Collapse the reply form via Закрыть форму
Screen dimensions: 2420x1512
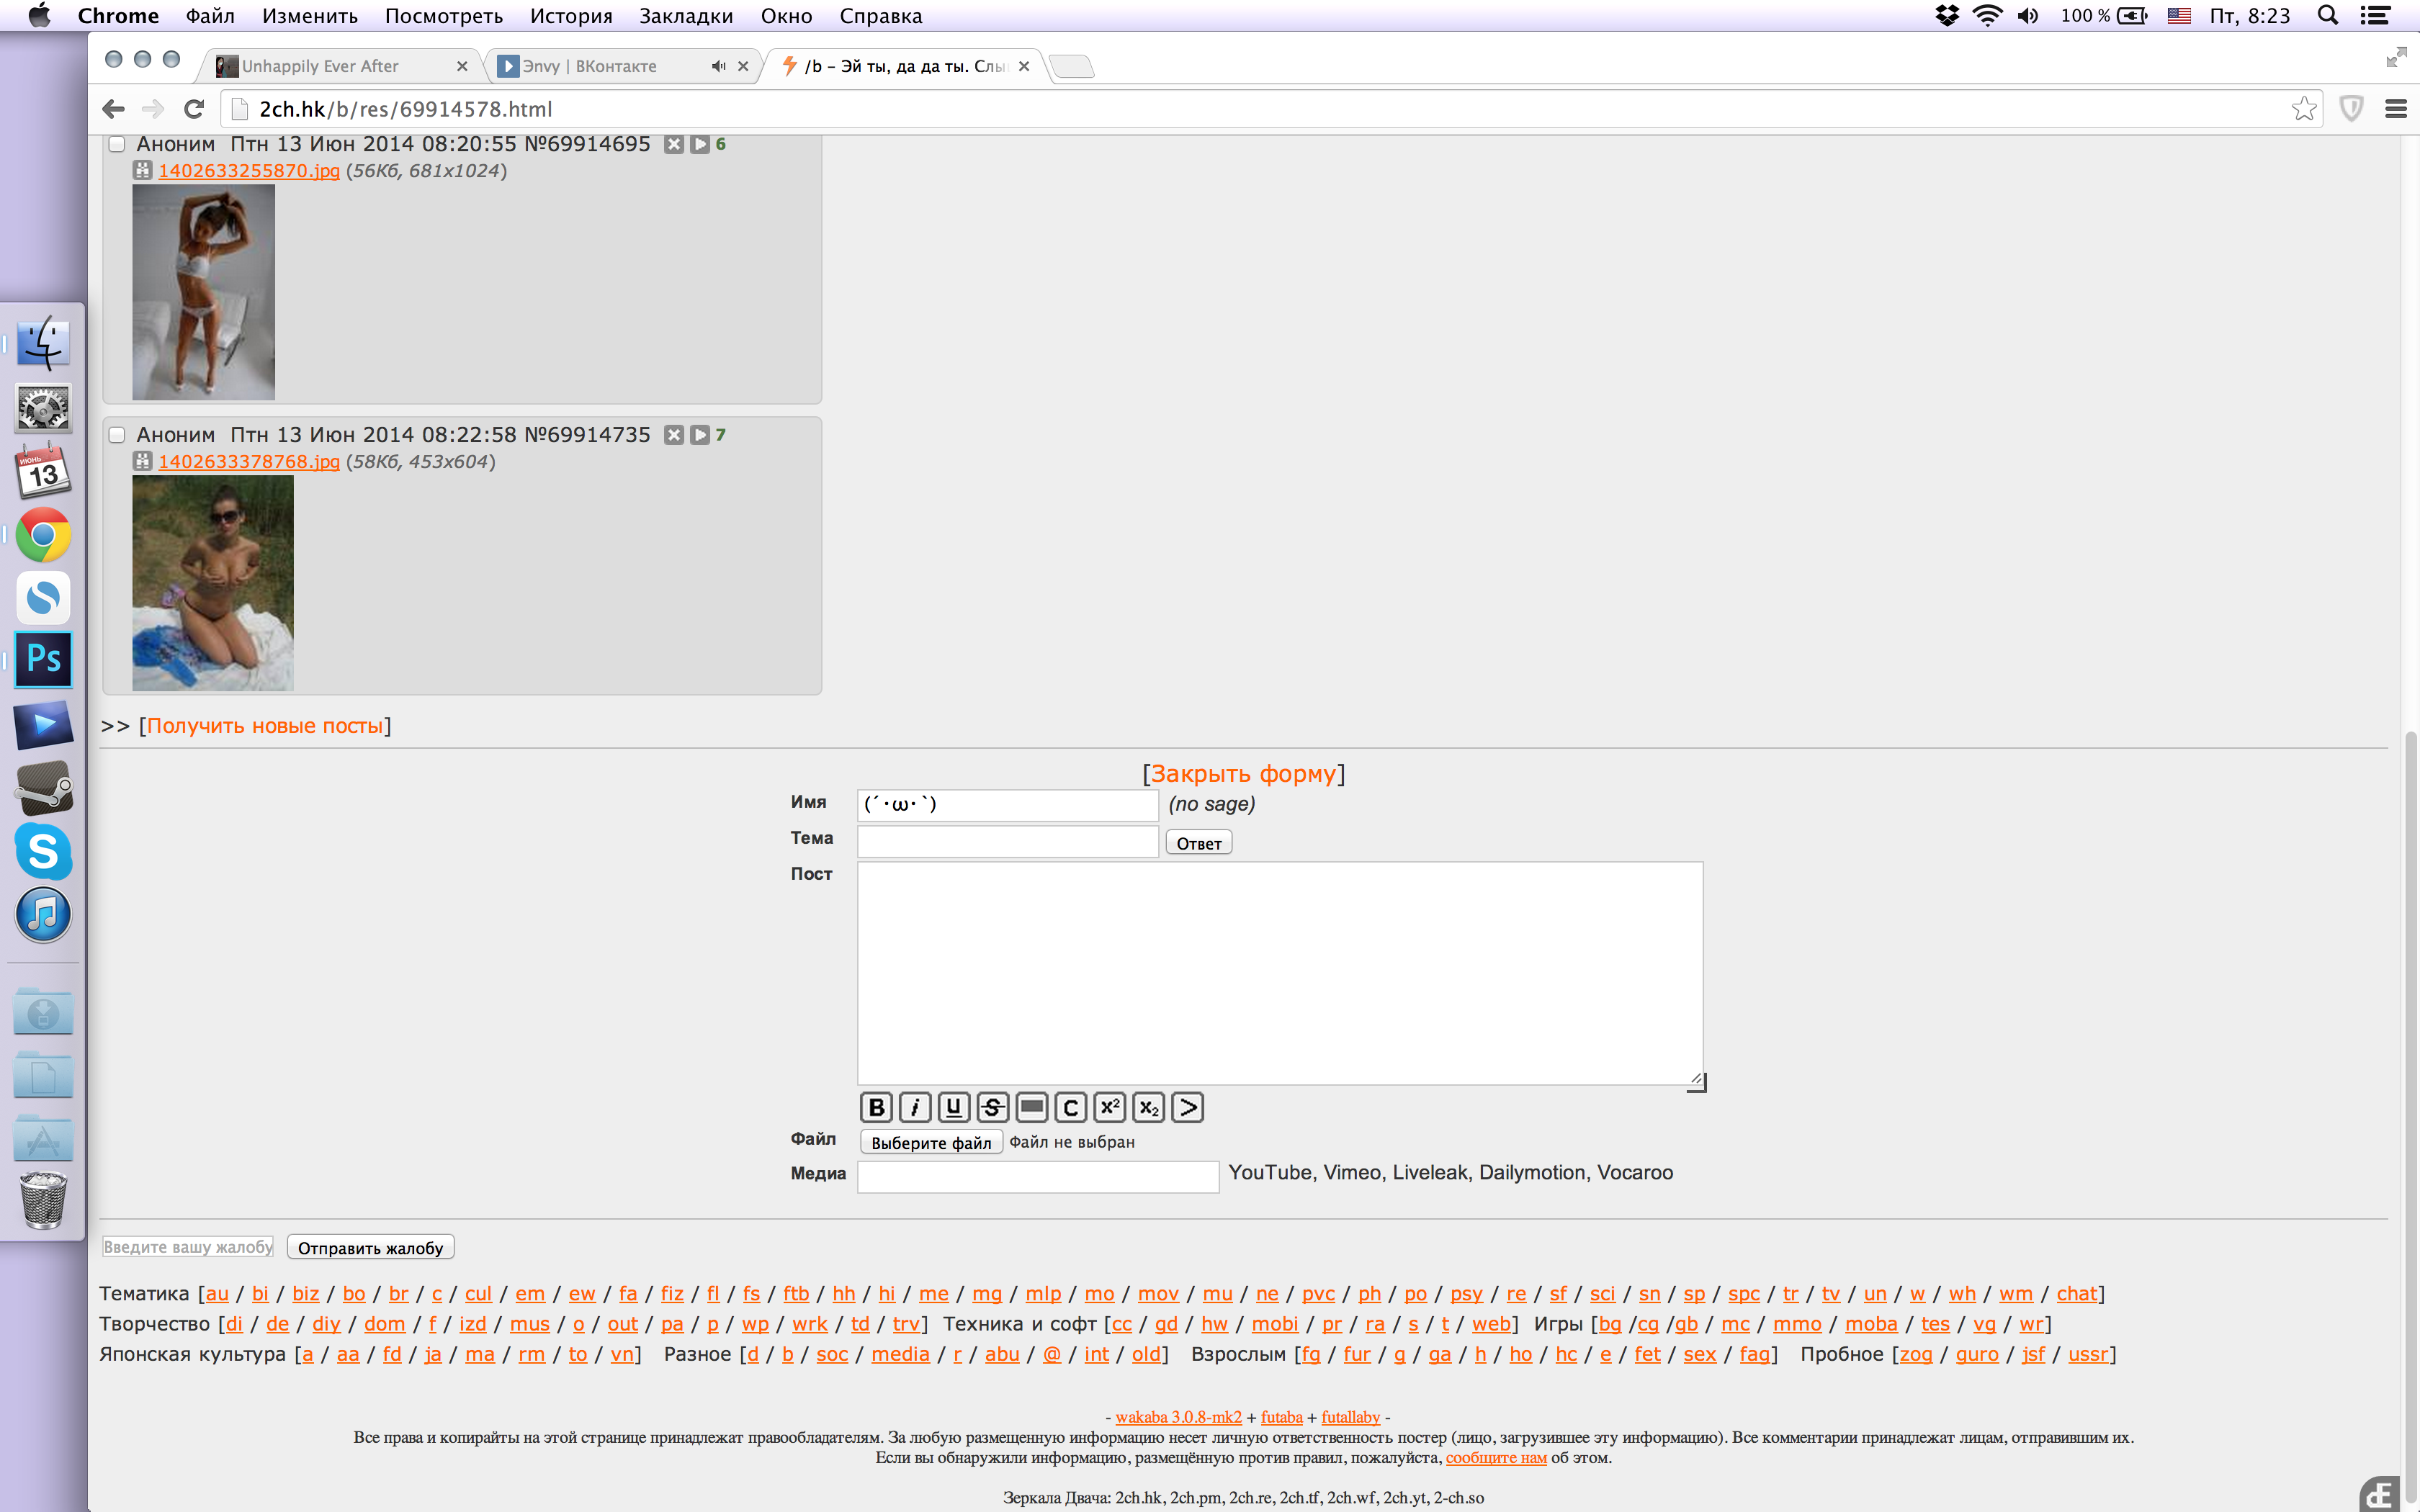tap(1243, 774)
